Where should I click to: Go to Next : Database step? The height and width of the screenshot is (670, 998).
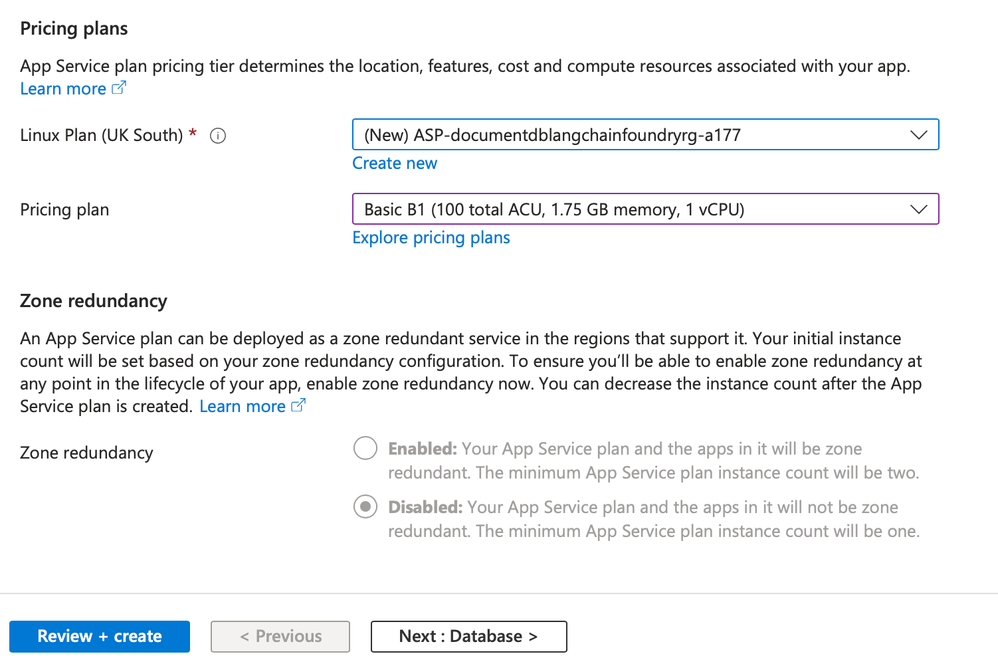[468, 636]
